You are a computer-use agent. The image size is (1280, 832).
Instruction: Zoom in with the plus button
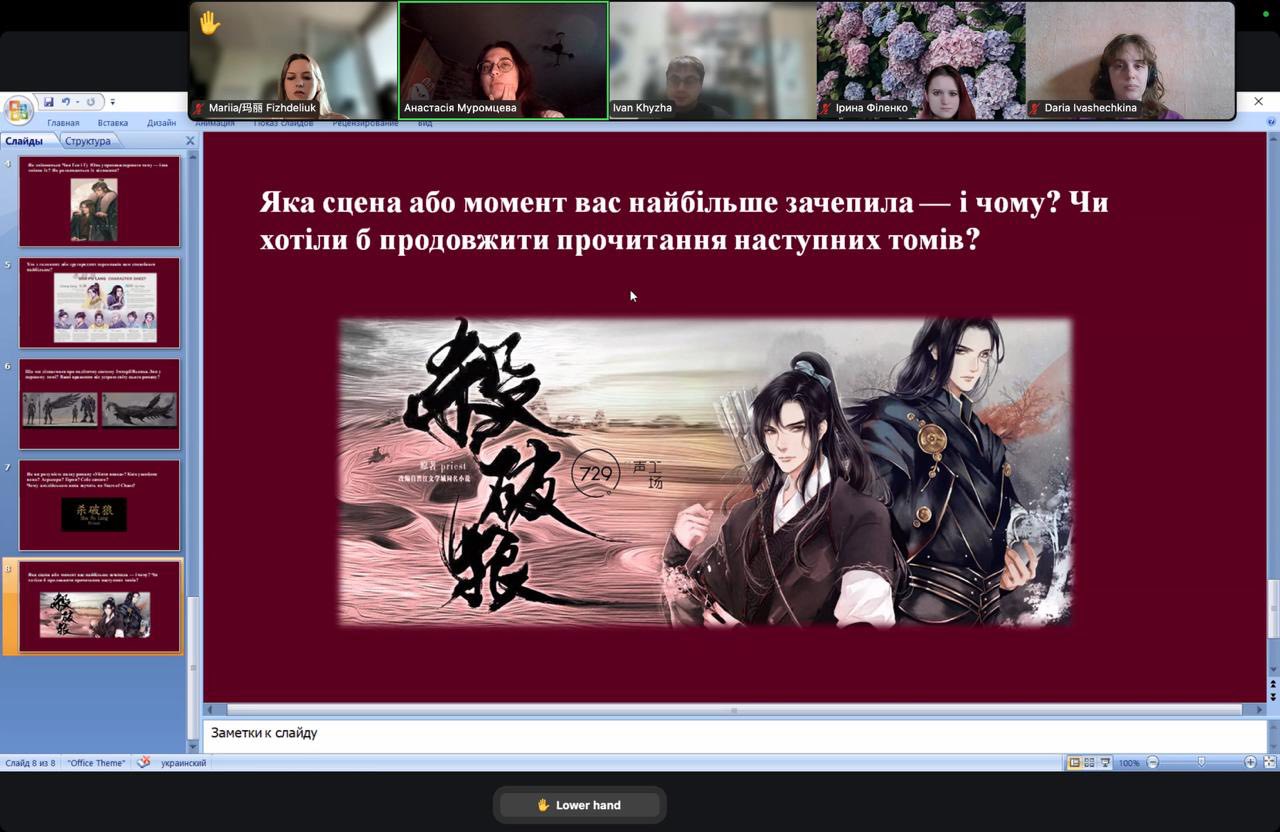coord(1250,762)
